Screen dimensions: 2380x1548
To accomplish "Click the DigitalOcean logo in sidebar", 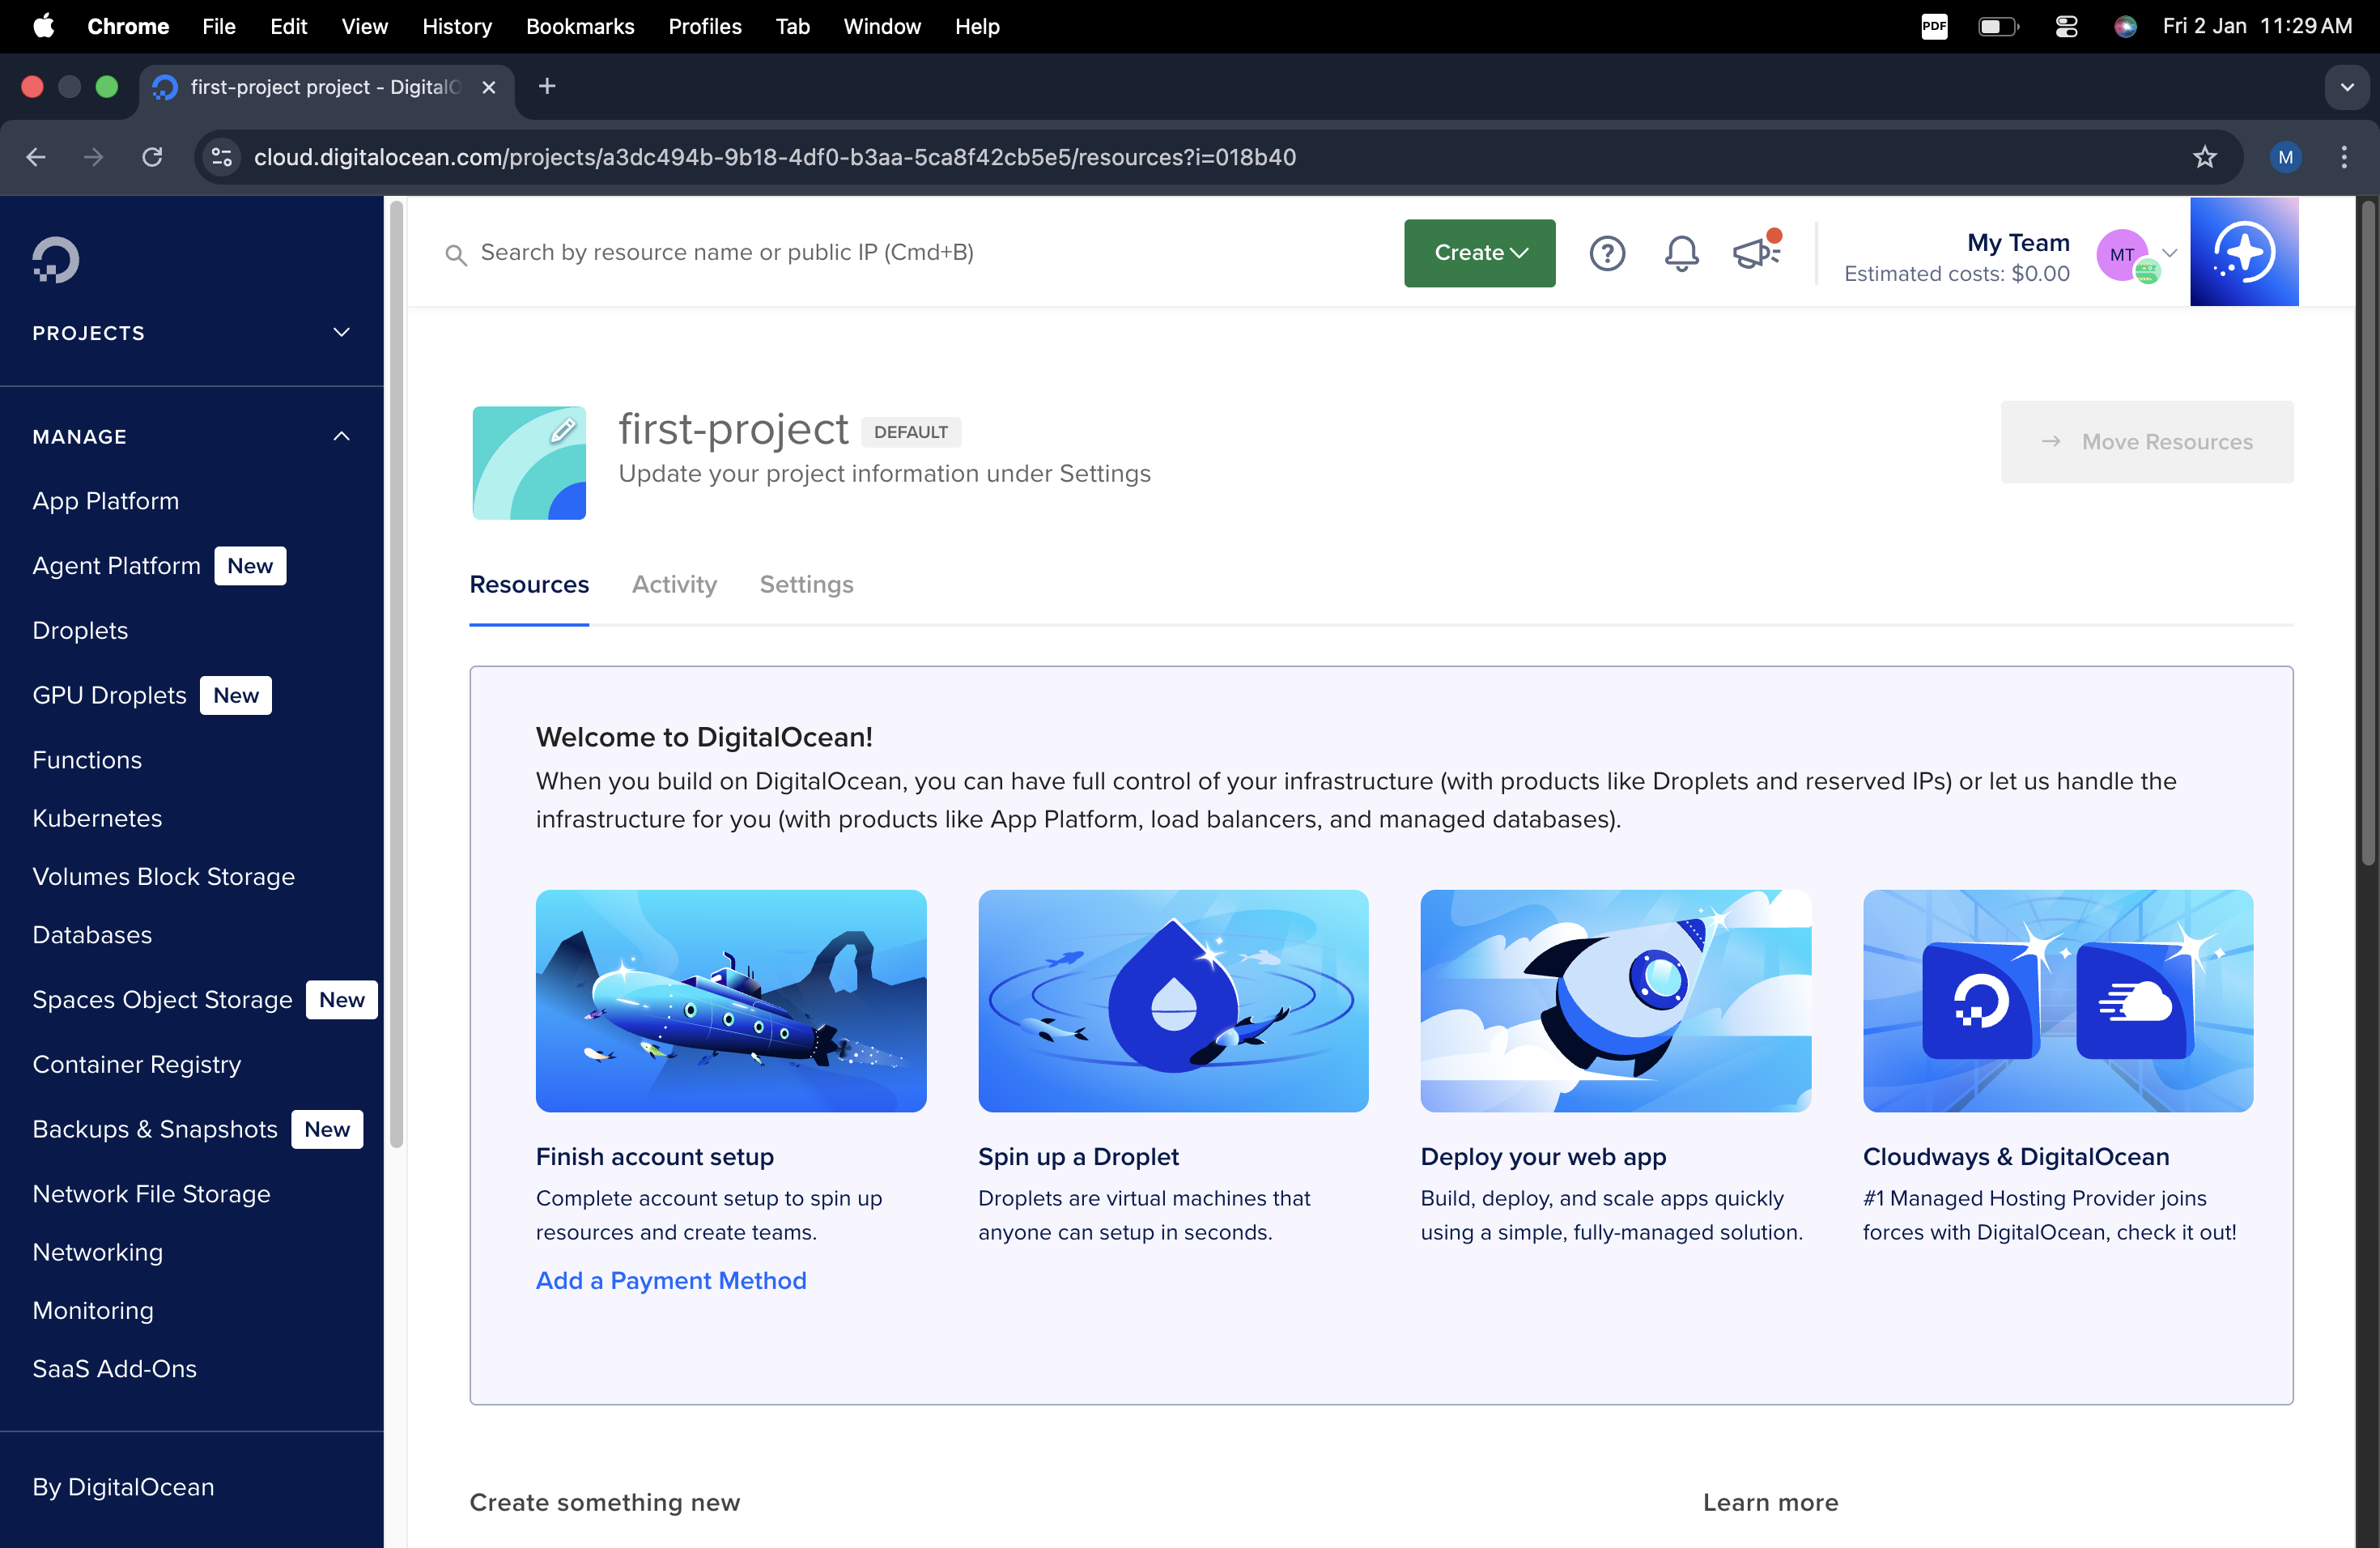I will pos(55,260).
